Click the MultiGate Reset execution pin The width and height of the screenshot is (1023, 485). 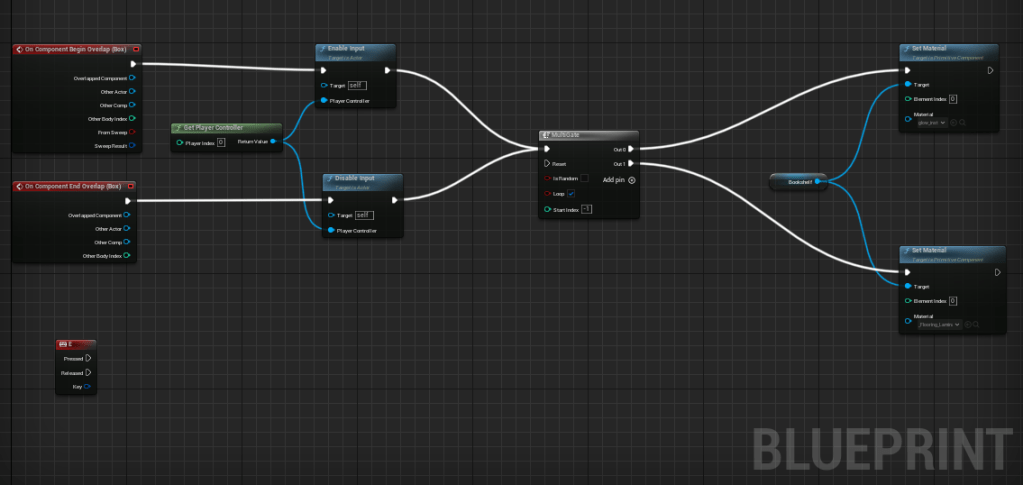(546, 163)
